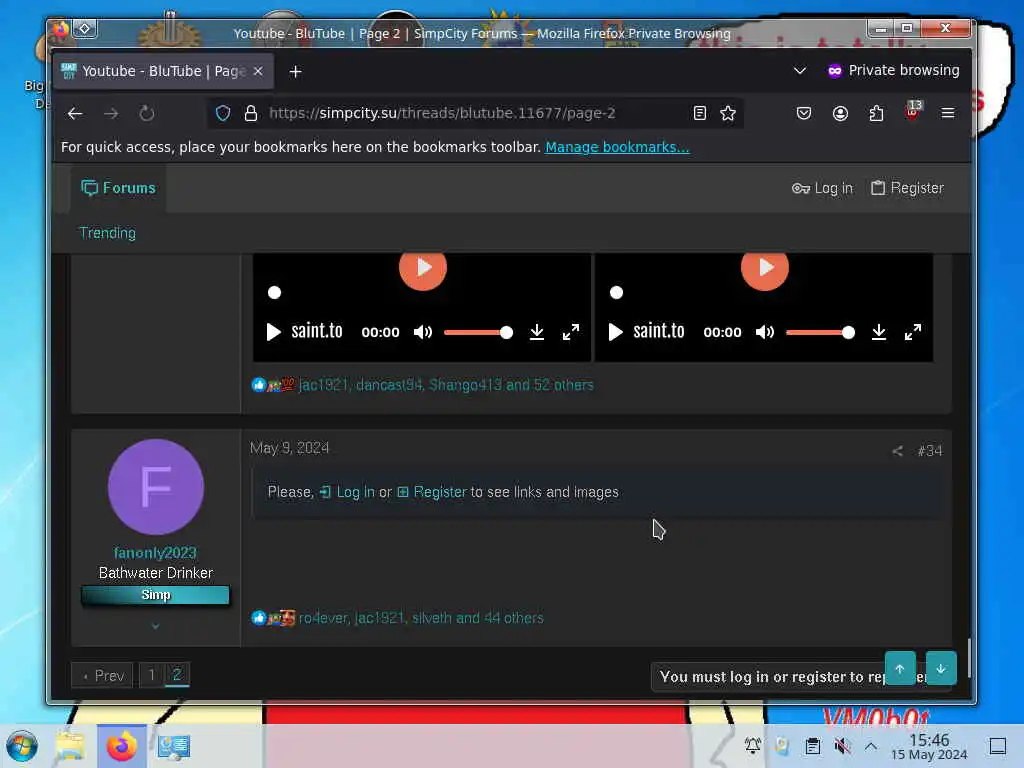Viewport: 1024px width, 768px height.
Task: Bookmark this page with the star icon
Action: 728,114
